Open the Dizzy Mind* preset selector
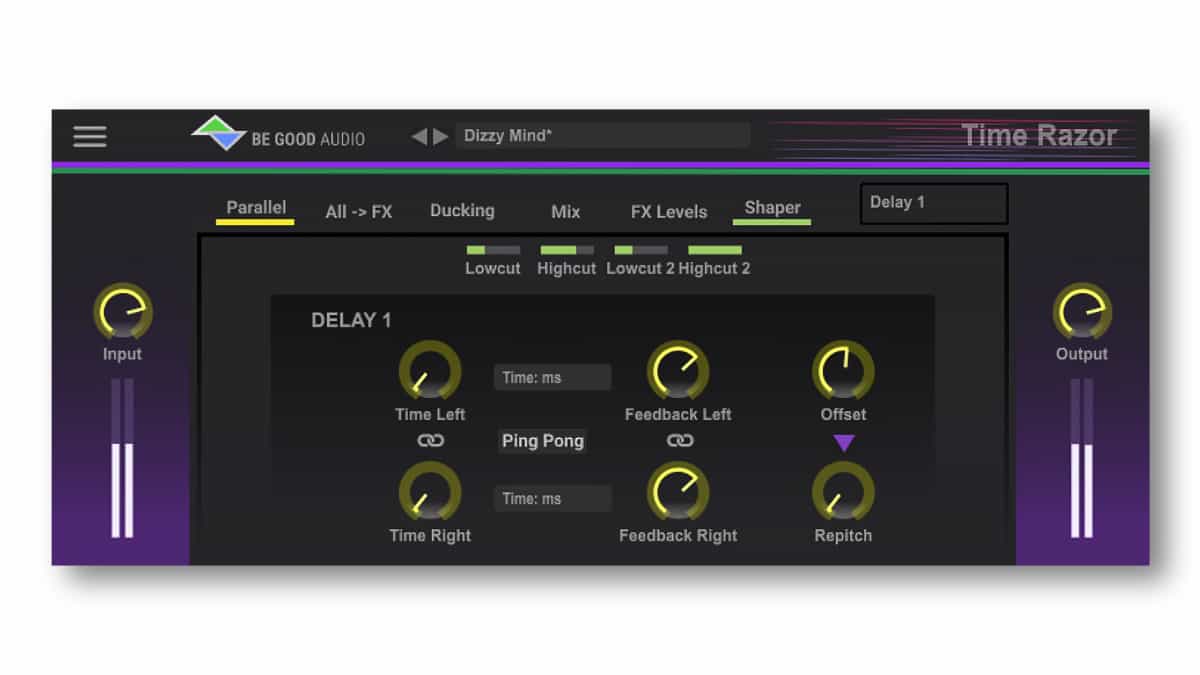The height and width of the screenshot is (675, 1200). (603, 136)
